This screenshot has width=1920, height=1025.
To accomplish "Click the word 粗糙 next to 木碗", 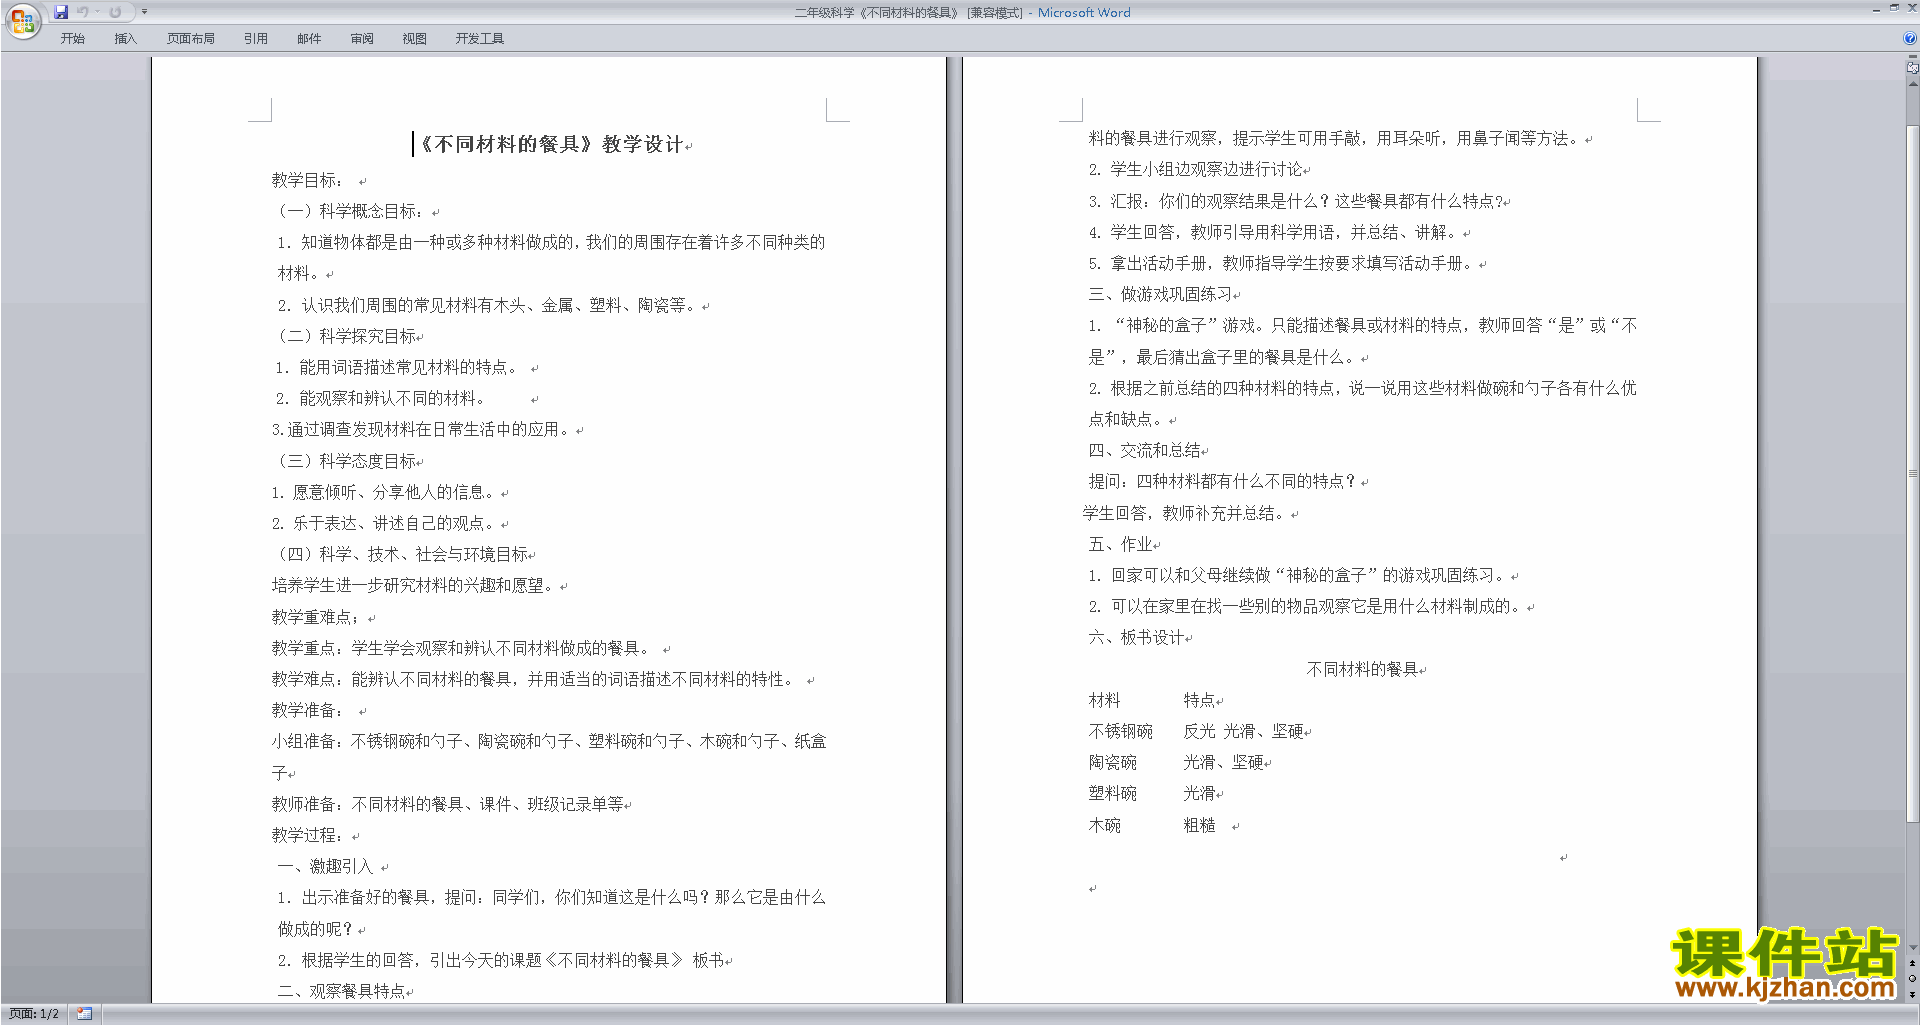I will (1200, 825).
